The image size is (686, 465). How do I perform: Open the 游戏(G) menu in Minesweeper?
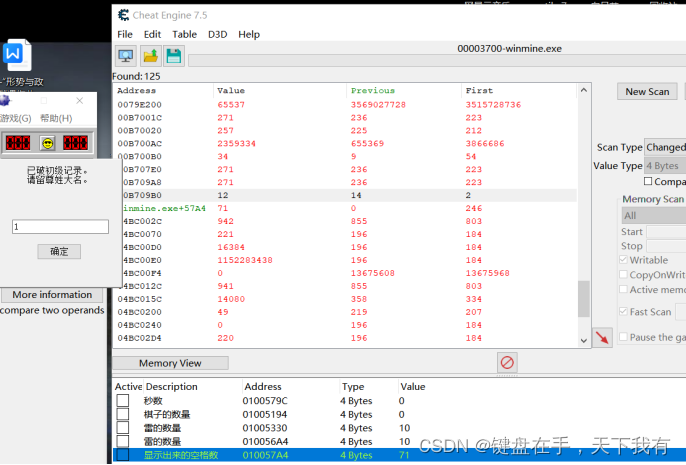pos(15,119)
